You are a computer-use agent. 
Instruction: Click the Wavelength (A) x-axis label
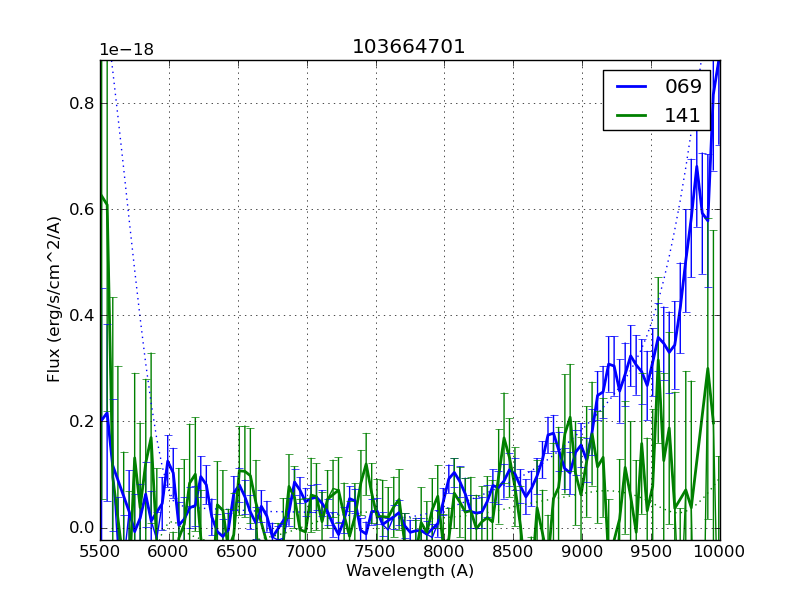(x=410, y=571)
